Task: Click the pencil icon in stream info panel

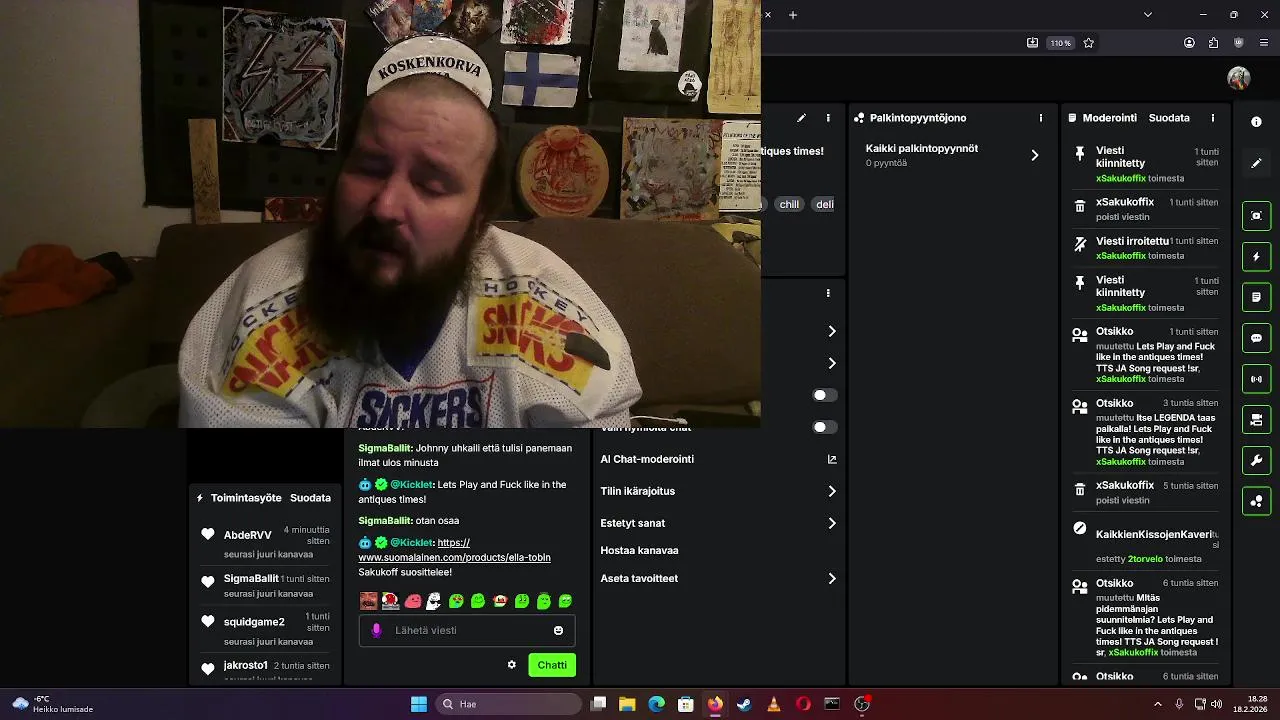Action: (x=801, y=118)
